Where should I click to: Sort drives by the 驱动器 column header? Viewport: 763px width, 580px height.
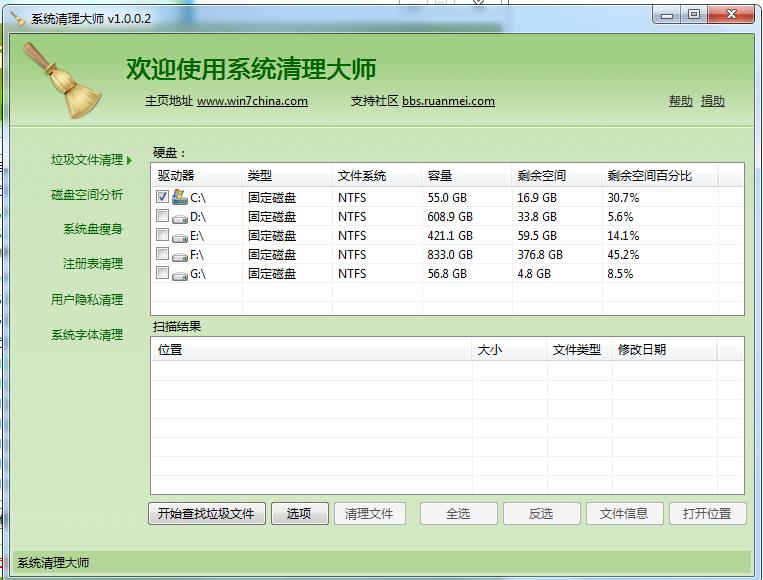(x=197, y=175)
